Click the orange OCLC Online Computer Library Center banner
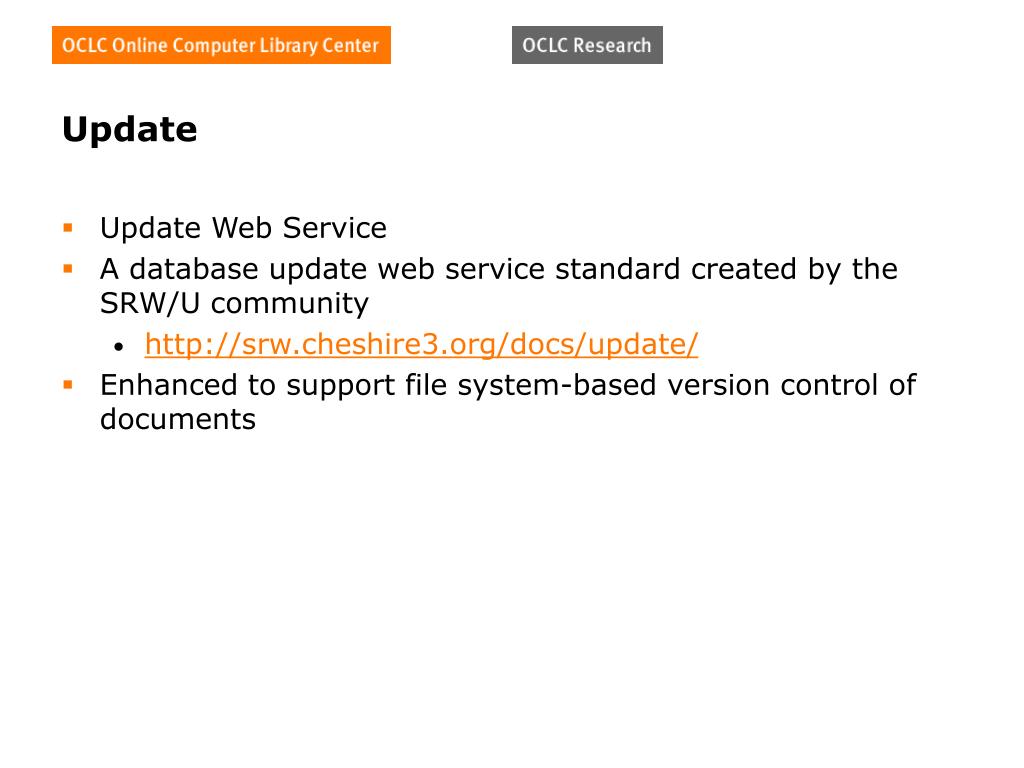The height and width of the screenshot is (768, 1024). (x=221, y=45)
